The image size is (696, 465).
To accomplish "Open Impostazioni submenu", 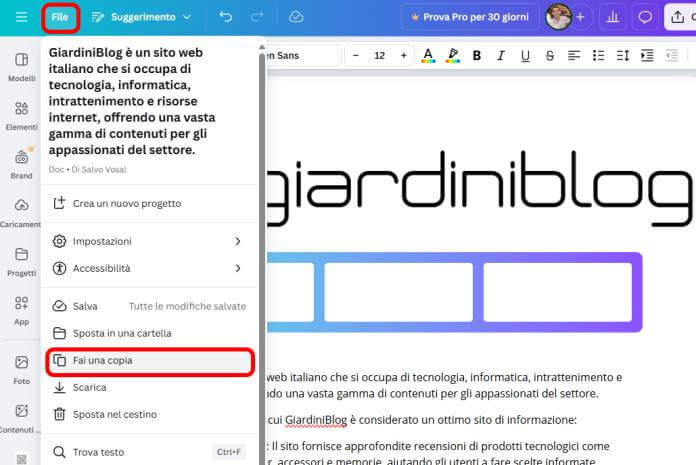I will click(150, 241).
